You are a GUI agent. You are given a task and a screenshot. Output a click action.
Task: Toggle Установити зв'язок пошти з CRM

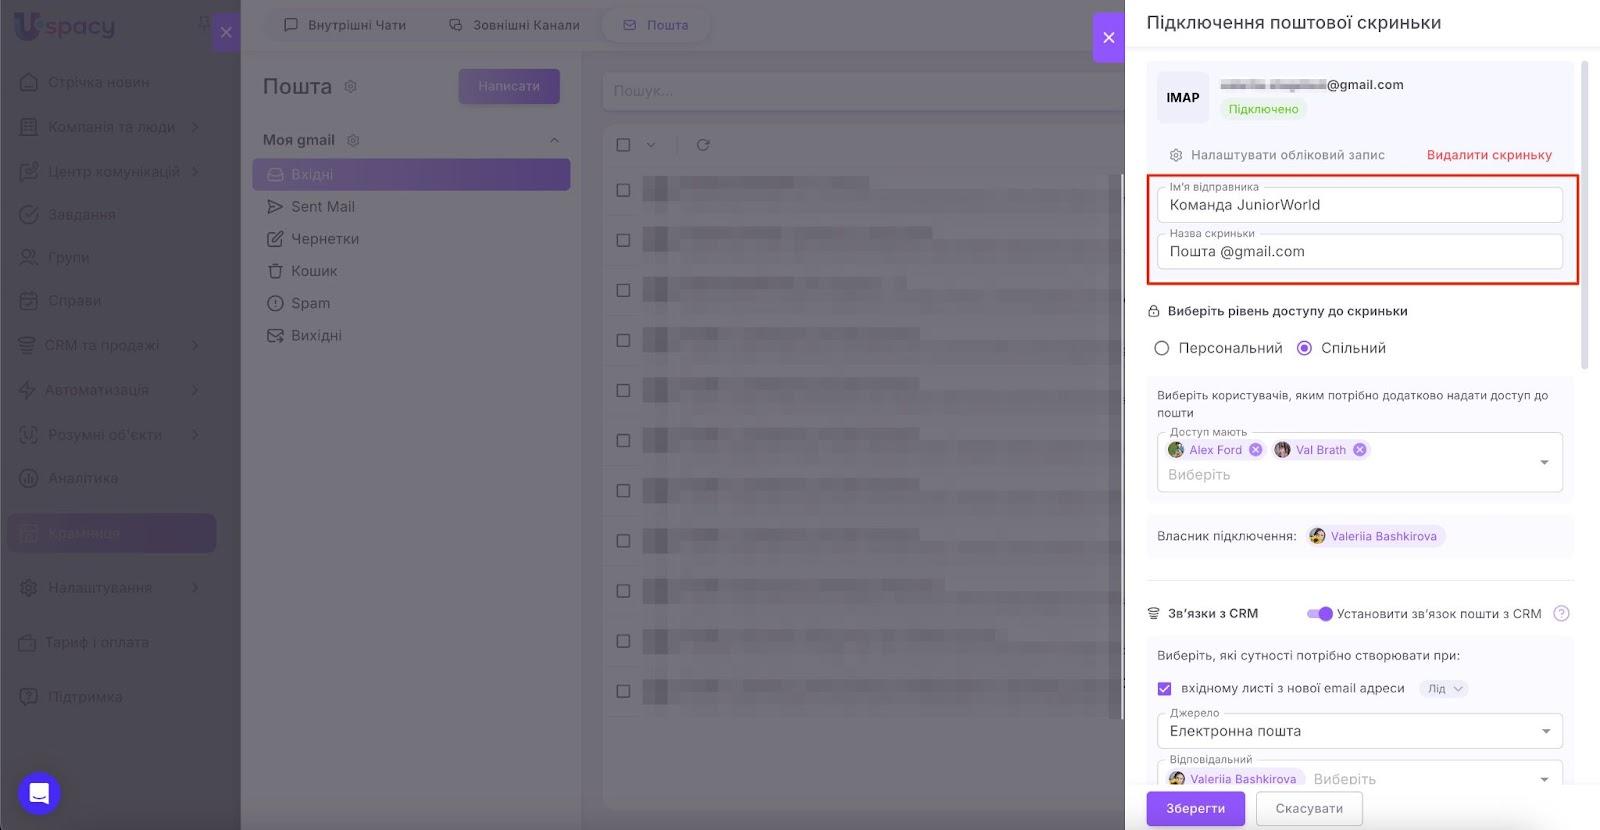click(1320, 614)
